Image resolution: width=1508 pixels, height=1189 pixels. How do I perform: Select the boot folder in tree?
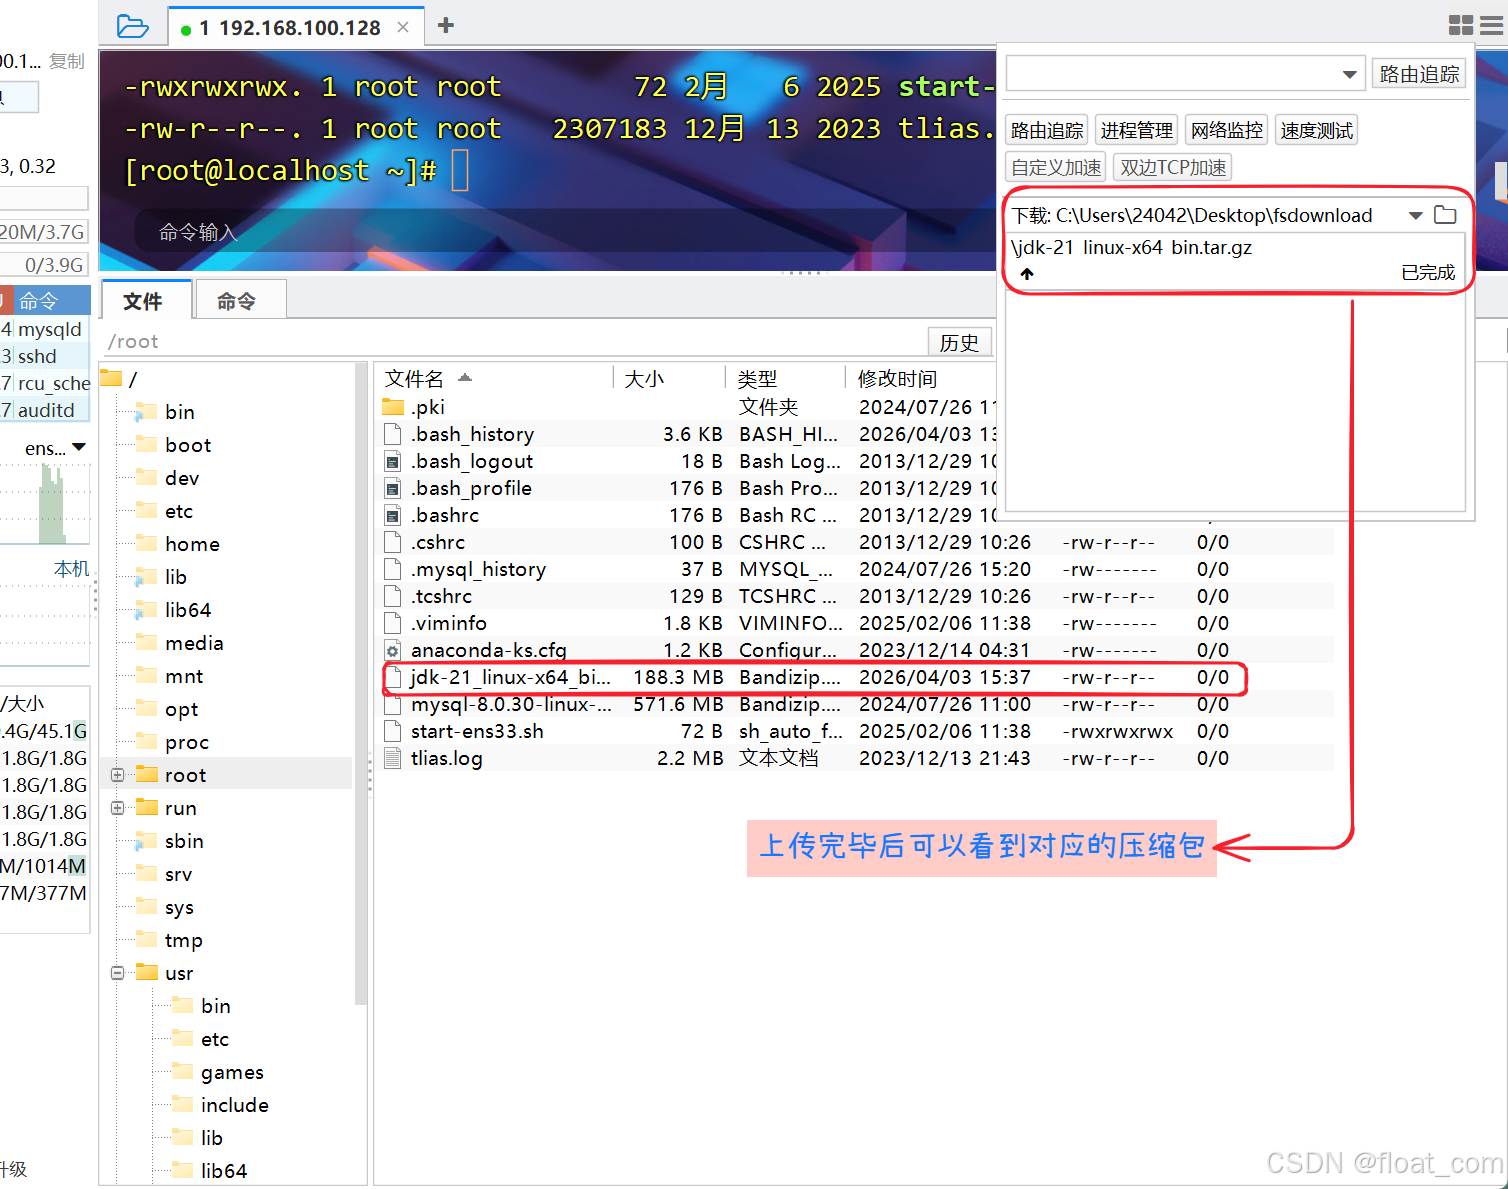187,445
